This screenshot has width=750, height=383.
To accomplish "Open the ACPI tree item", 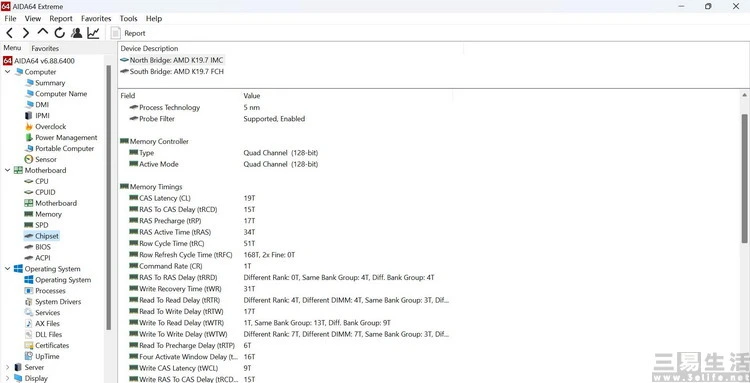I will tap(37, 258).
